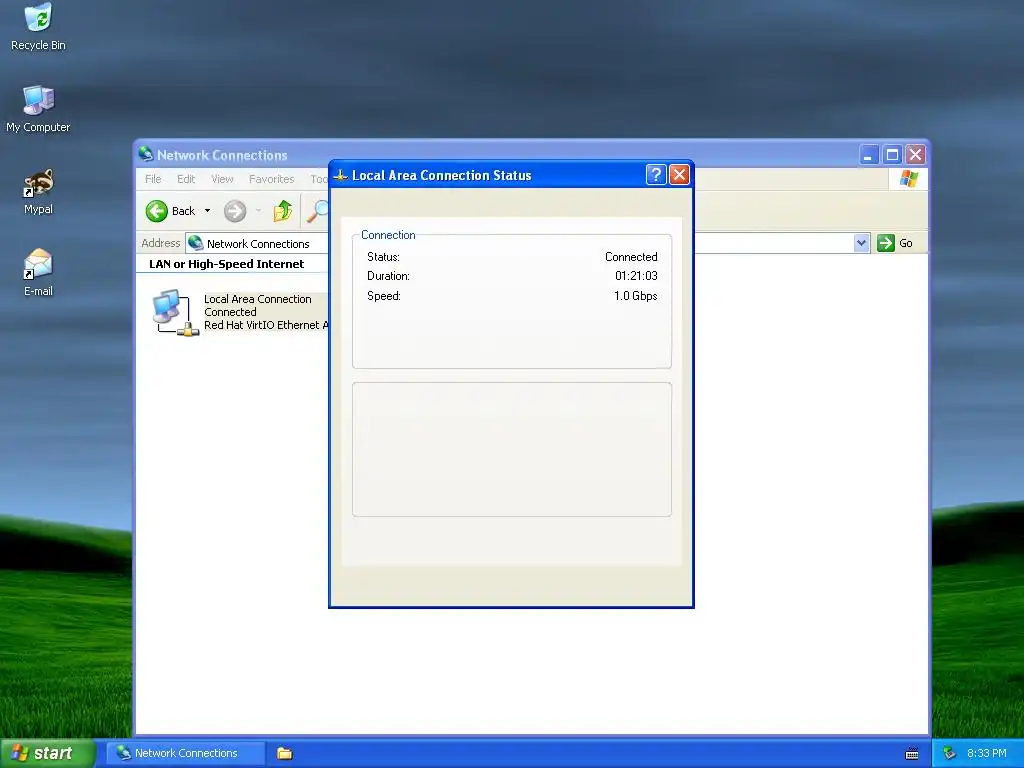Open the folder icon in the taskbar
1024x768 pixels.
point(284,753)
